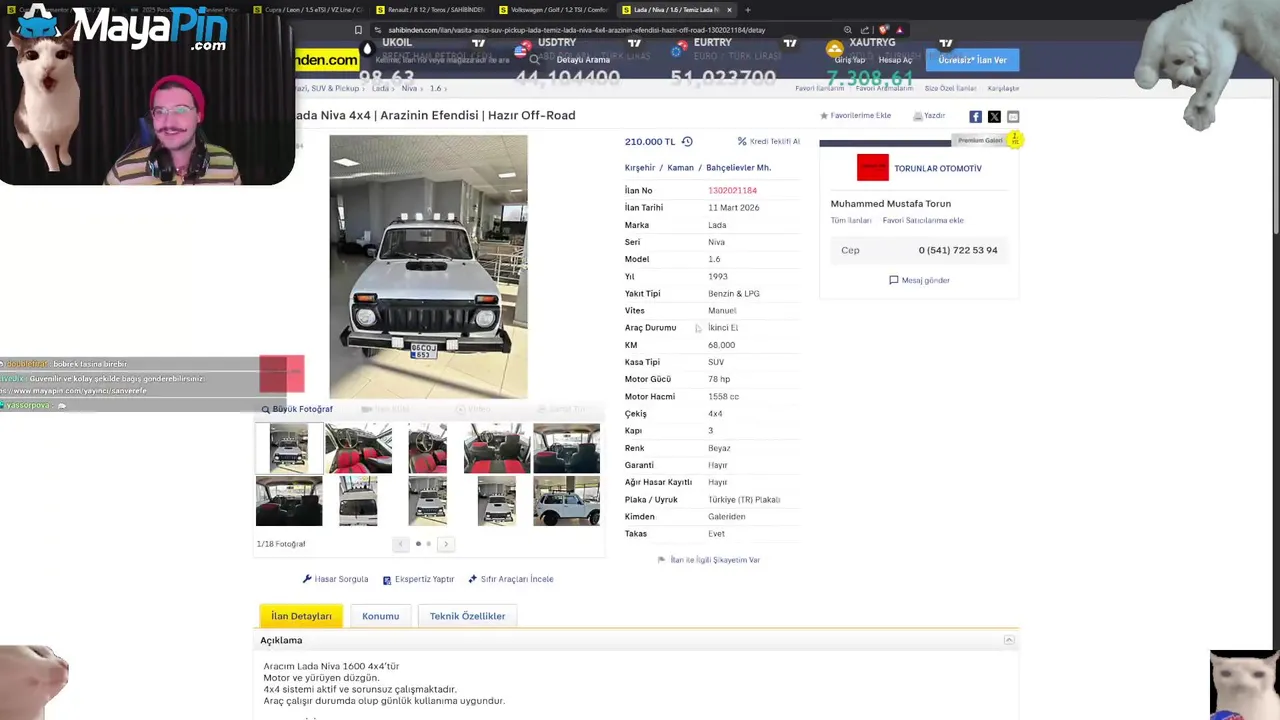Open the Konumu tab
This screenshot has height=720, width=1280.
pyautogui.click(x=380, y=616)
